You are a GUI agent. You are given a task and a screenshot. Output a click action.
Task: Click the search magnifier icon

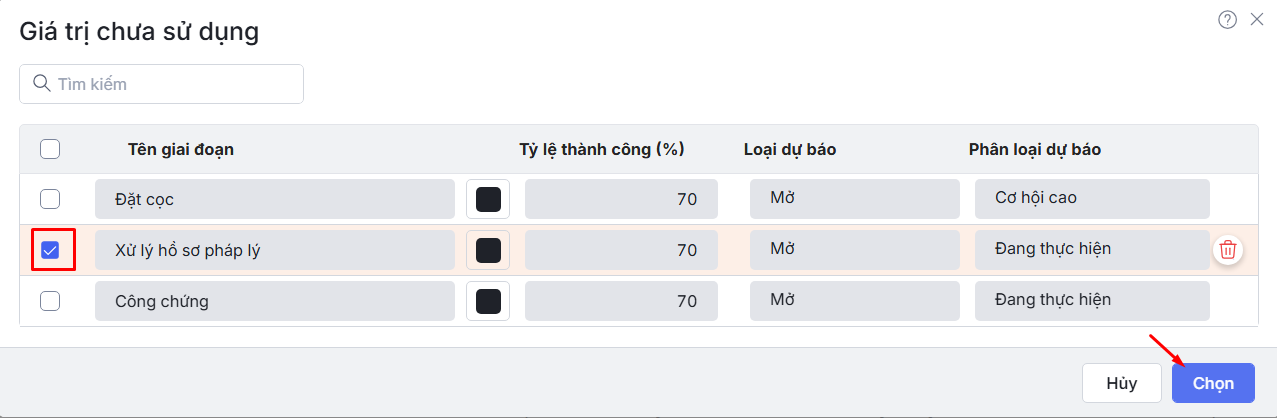pyautogui.click(x=42, y=84)
